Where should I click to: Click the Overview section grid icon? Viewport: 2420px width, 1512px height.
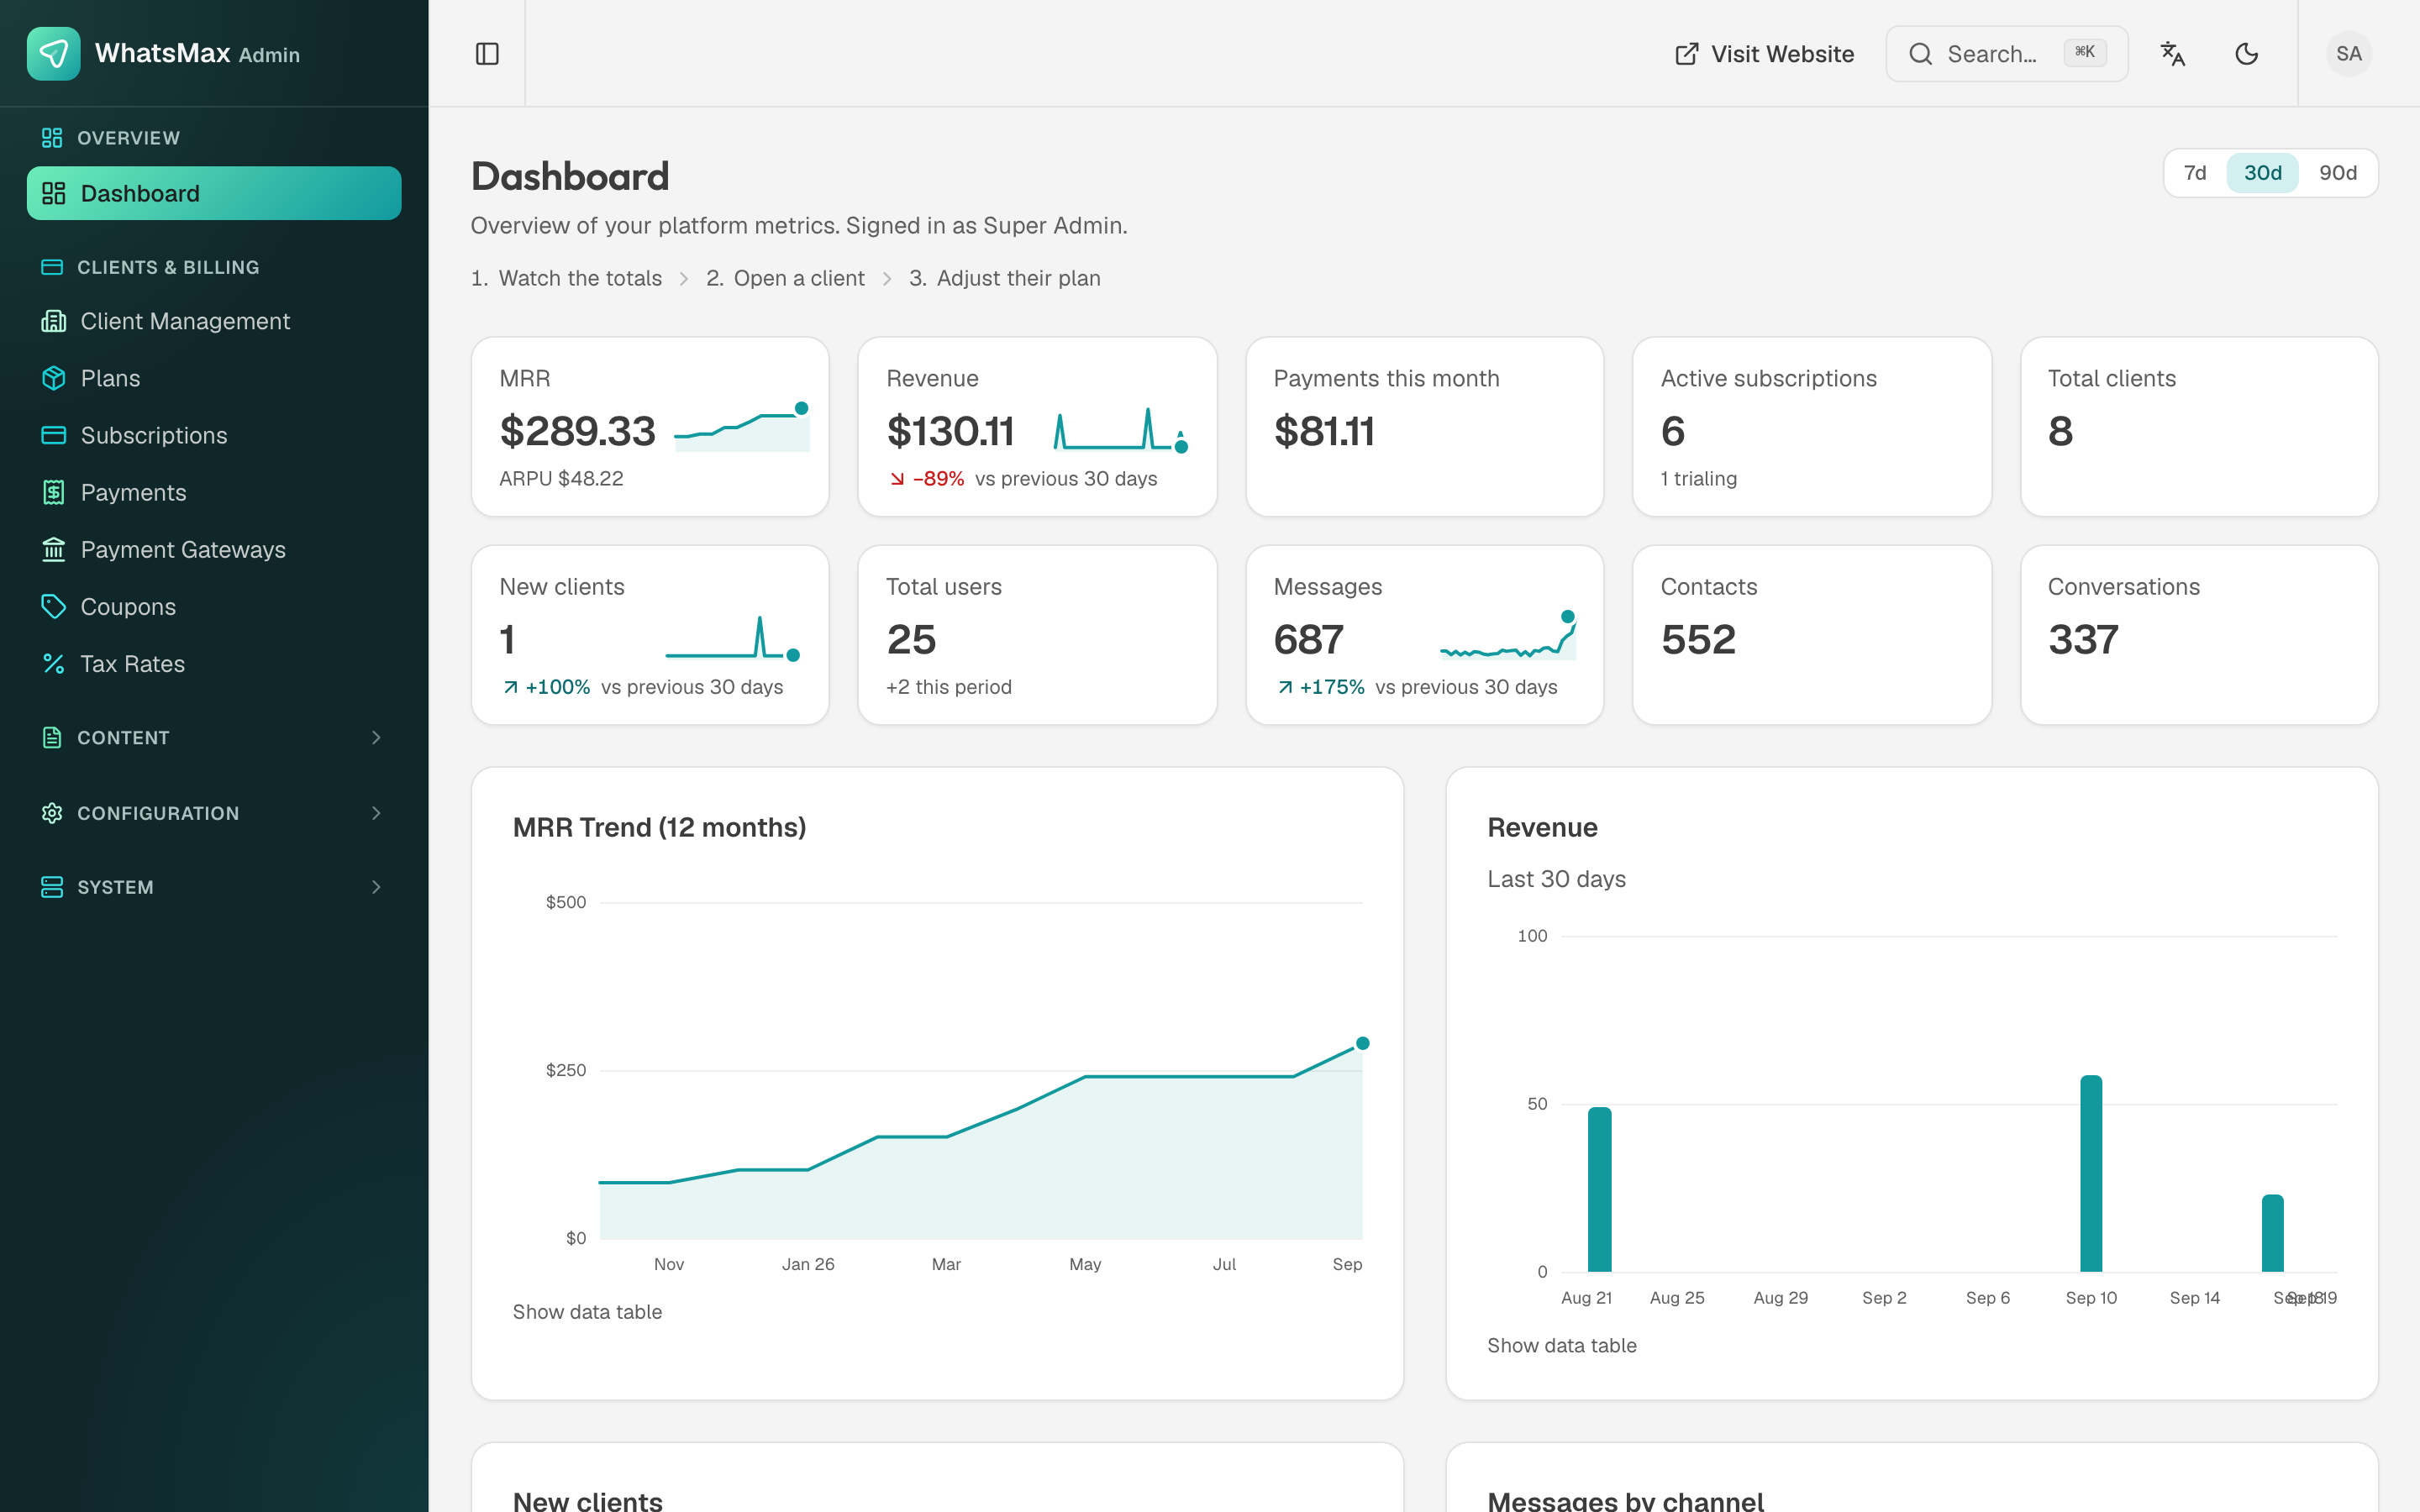pos(52,138)
